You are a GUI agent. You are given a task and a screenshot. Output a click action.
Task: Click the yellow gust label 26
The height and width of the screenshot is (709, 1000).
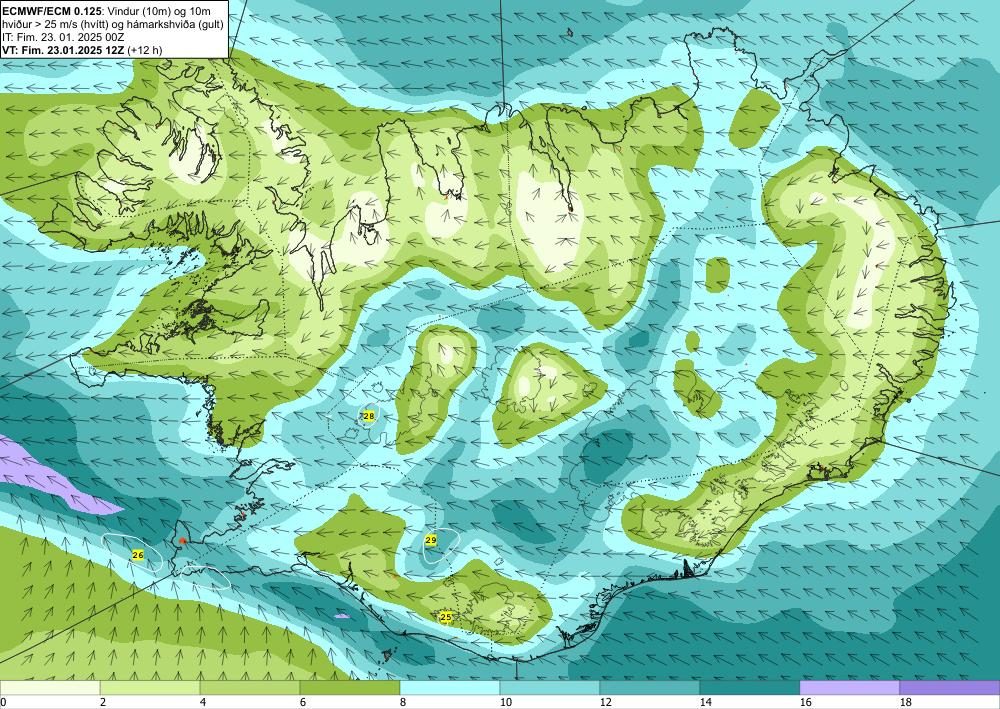pyautogui.click(x=138, y=555)
